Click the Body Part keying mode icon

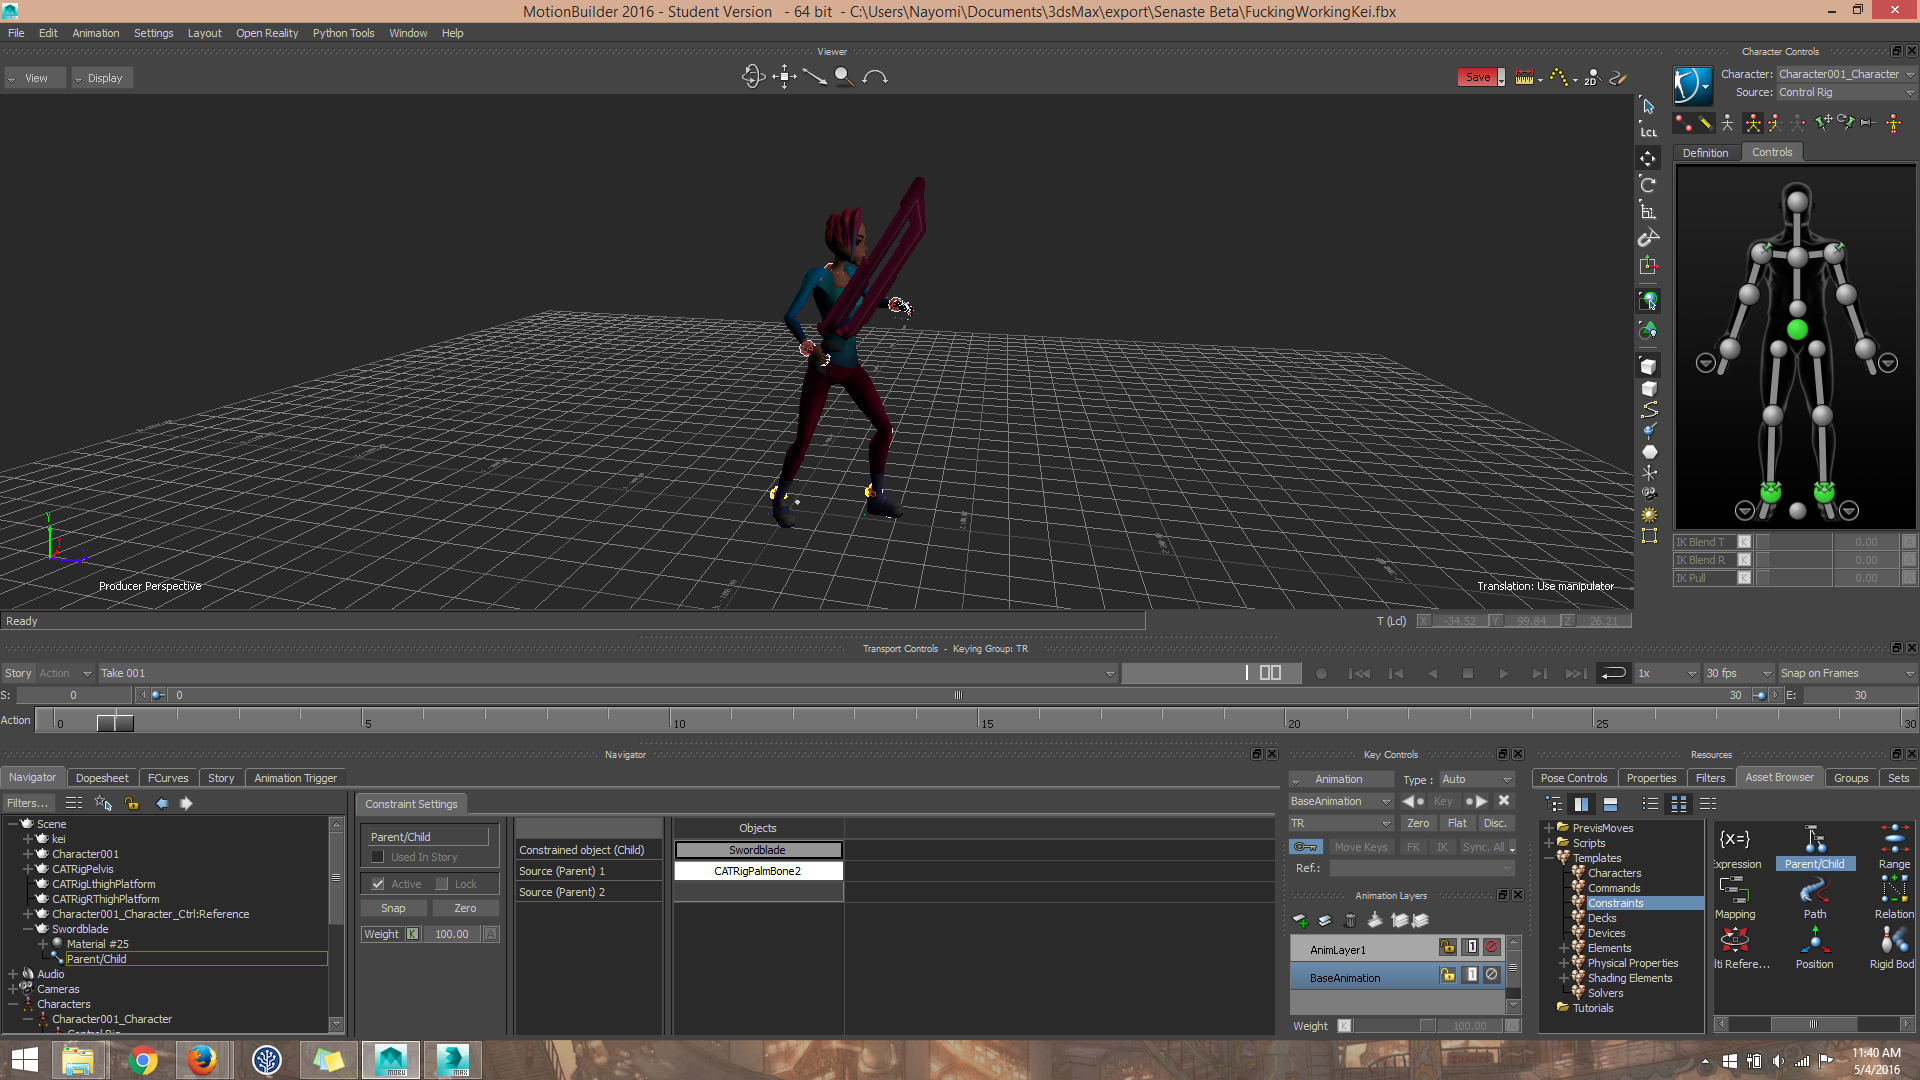pyautogui.click(x=1774, y=123)
